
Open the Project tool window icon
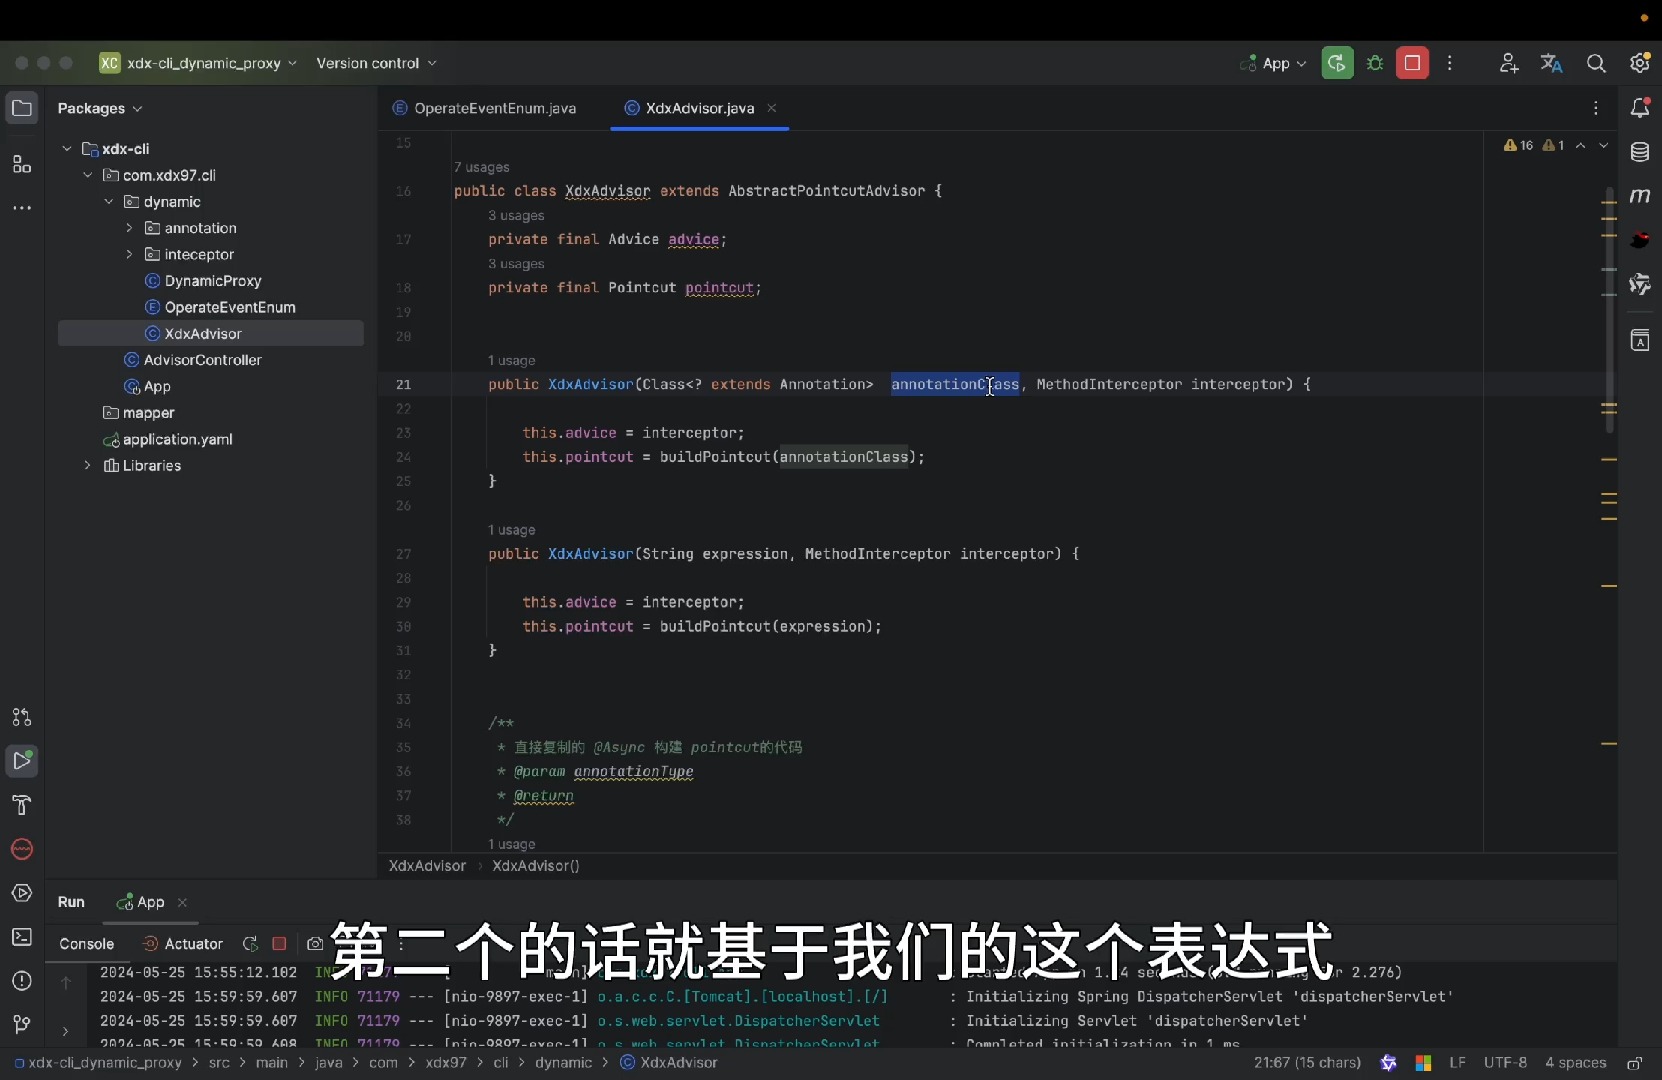(x=21, y=108)
